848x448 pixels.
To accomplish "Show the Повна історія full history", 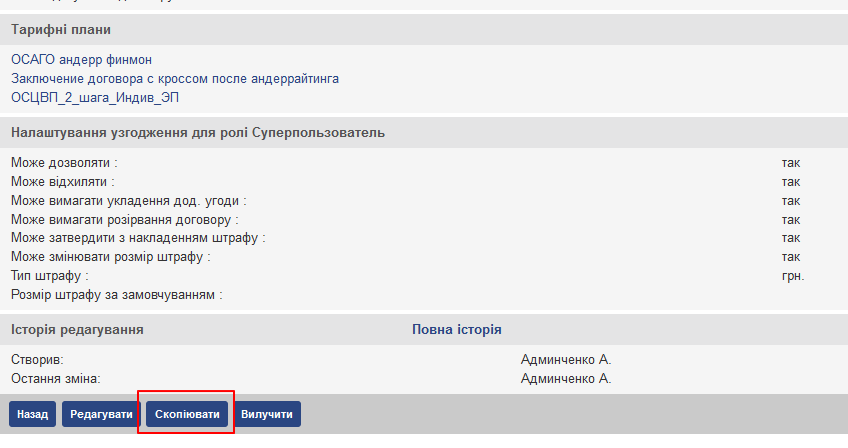I will point(457,329).
